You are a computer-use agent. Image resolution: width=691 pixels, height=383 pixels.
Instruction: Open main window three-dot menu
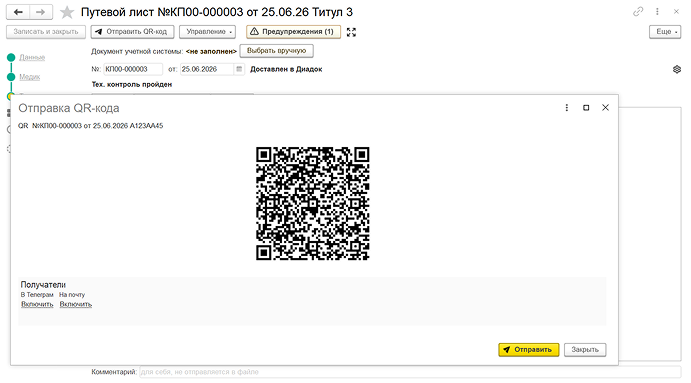pos(657,12)
